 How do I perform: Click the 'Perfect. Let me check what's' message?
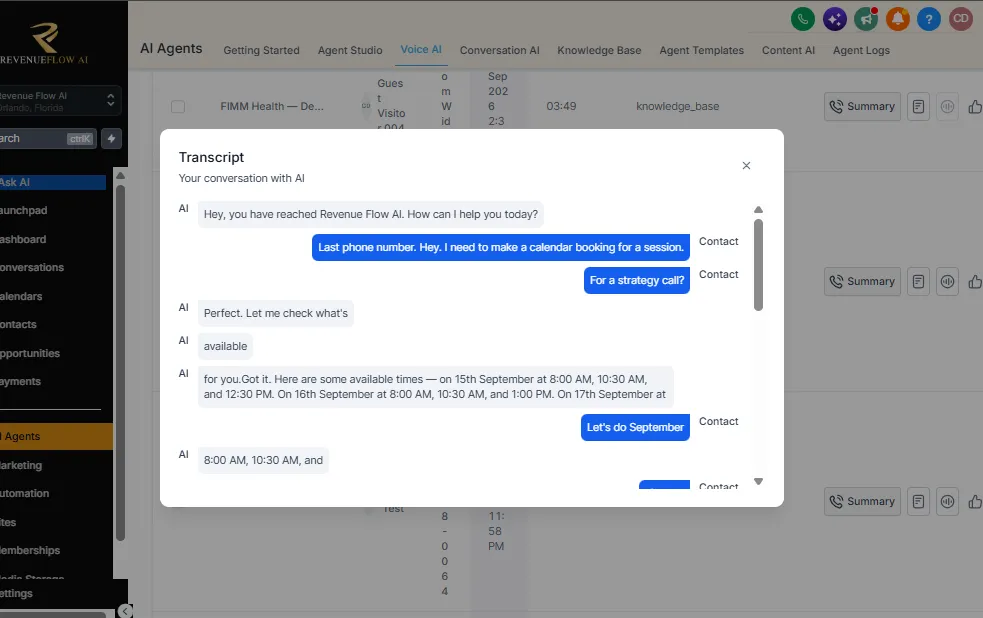[x=276, y=313]
